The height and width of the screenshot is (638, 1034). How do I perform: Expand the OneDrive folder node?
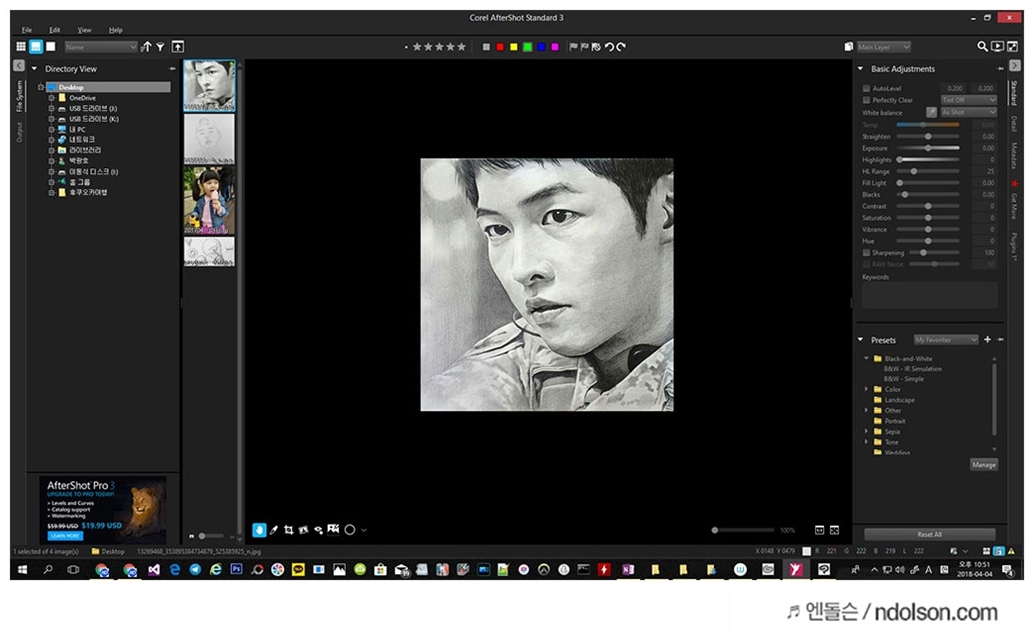(x=51, y=98)
